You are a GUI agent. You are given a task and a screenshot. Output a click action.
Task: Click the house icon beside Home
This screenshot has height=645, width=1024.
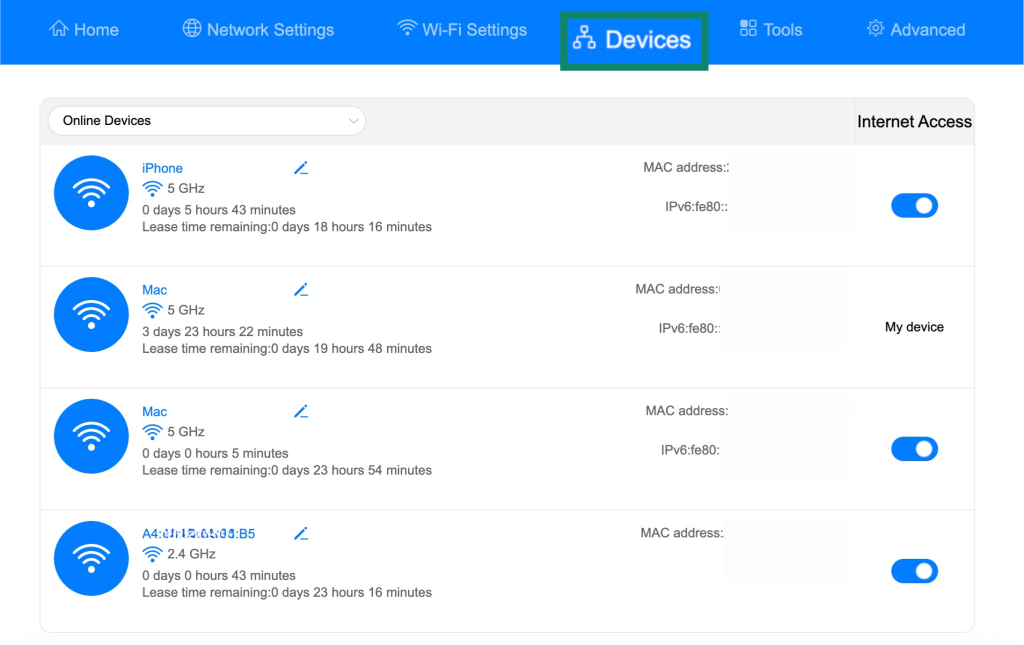[x=59, y=29]
